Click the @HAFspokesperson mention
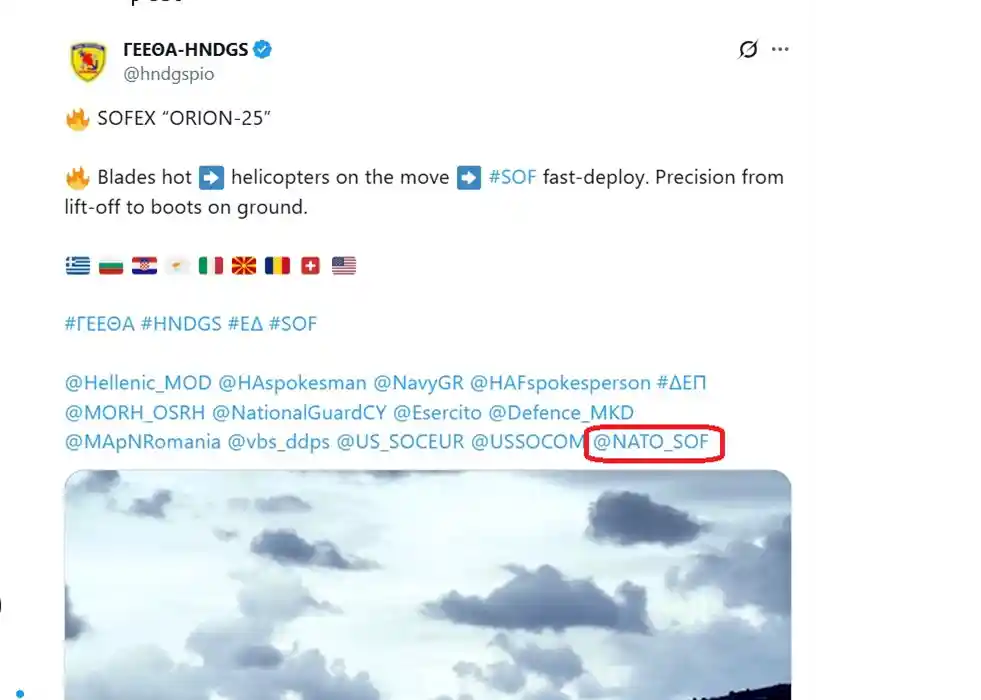The image size is (981, 700). coord(559,383)
